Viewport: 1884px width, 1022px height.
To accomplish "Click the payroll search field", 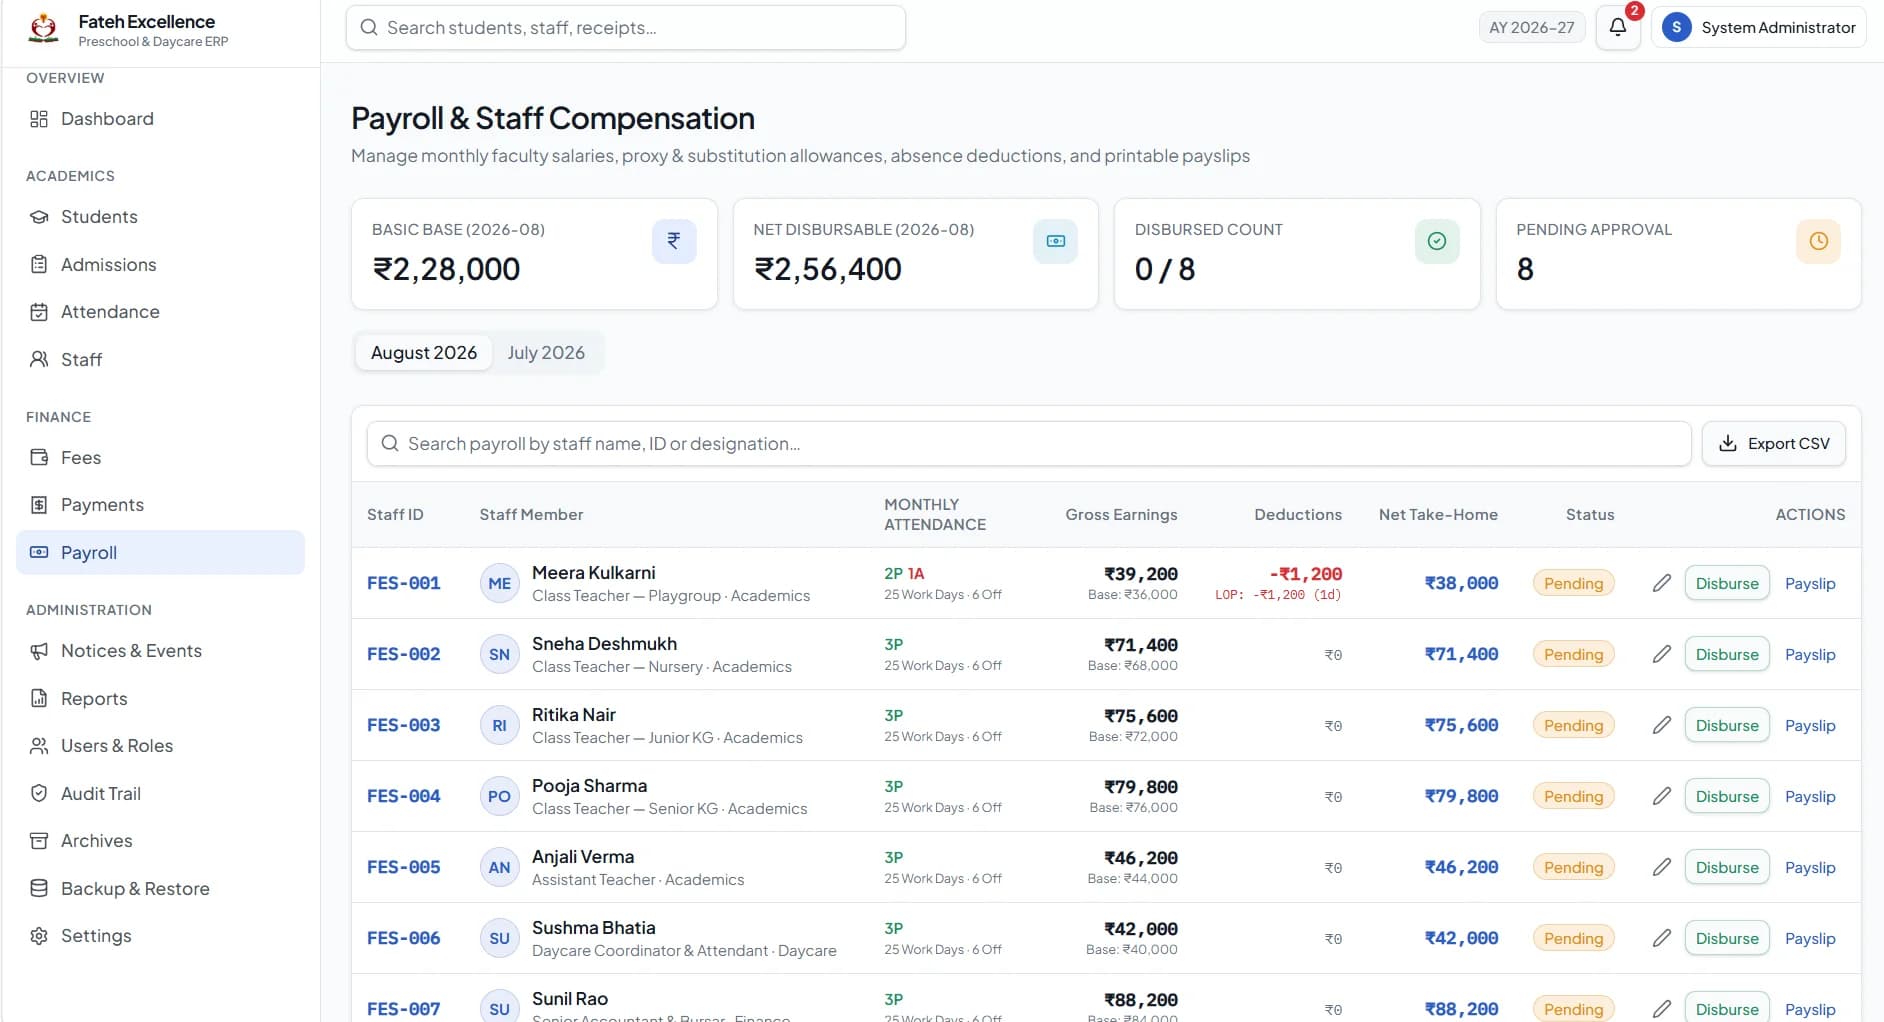I will coord(1029,444).
